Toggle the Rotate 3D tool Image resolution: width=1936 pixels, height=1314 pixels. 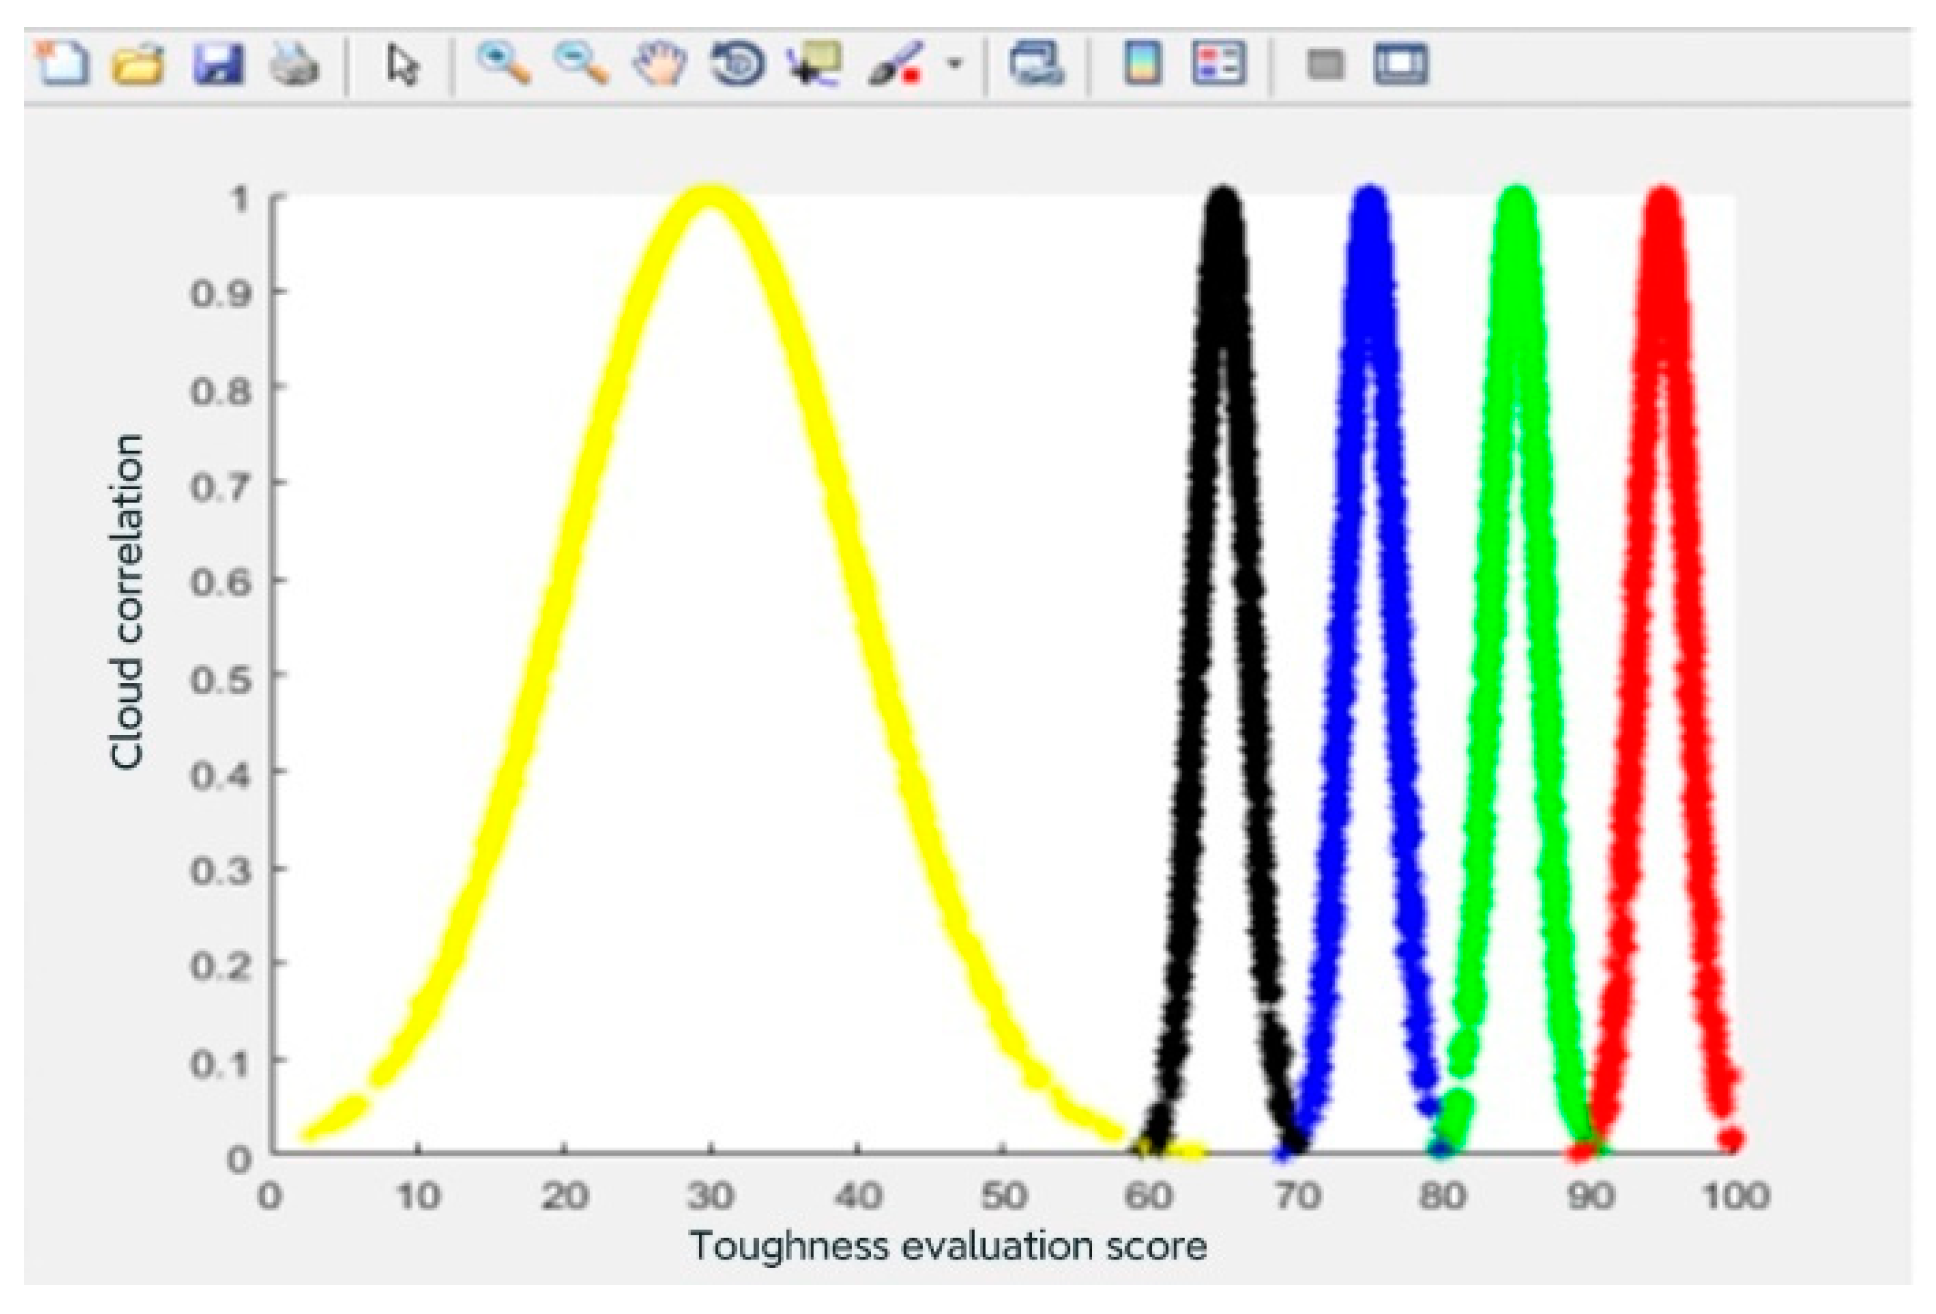[738, 65]
